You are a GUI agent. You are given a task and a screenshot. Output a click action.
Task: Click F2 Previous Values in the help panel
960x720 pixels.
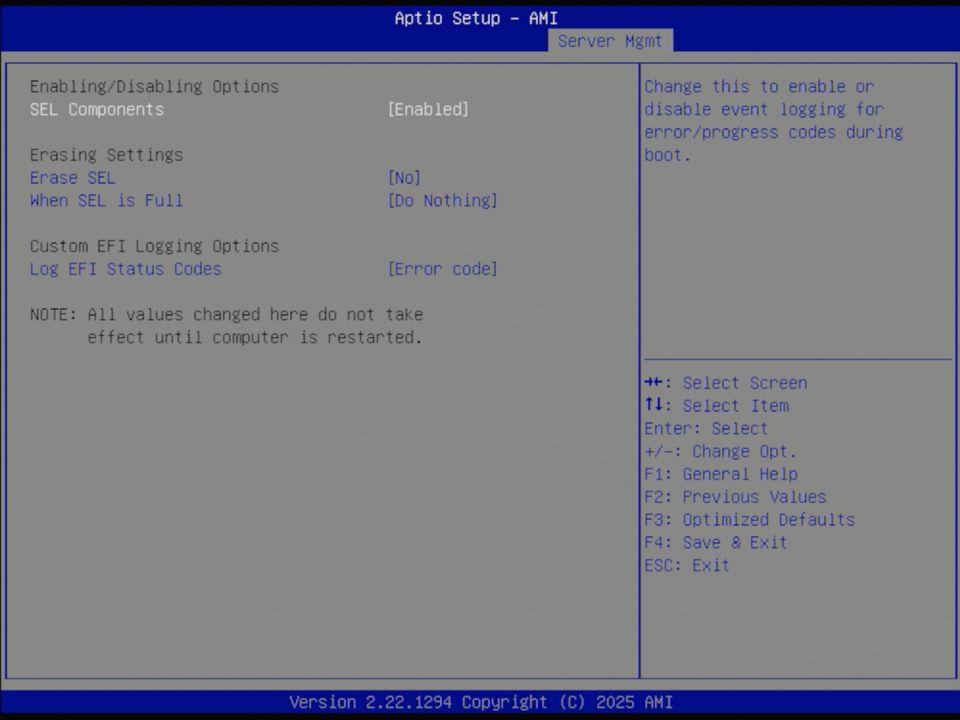[735, 496]
